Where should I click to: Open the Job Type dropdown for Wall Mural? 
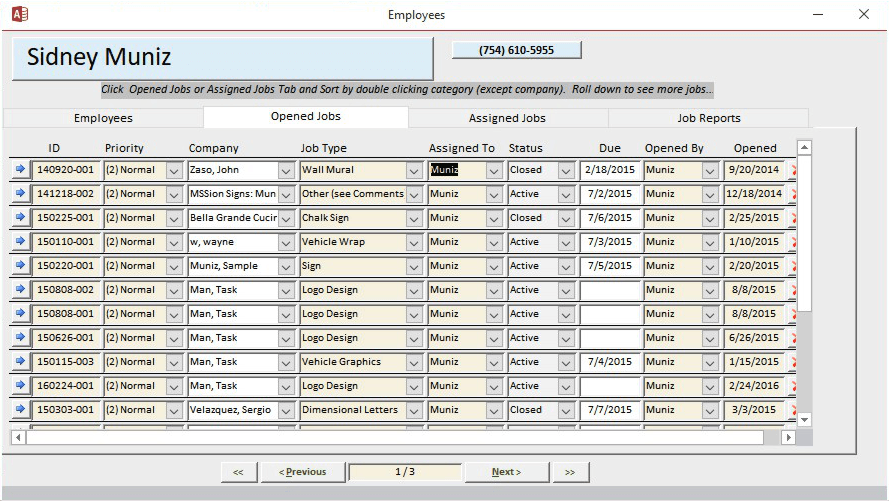point(414,170)
